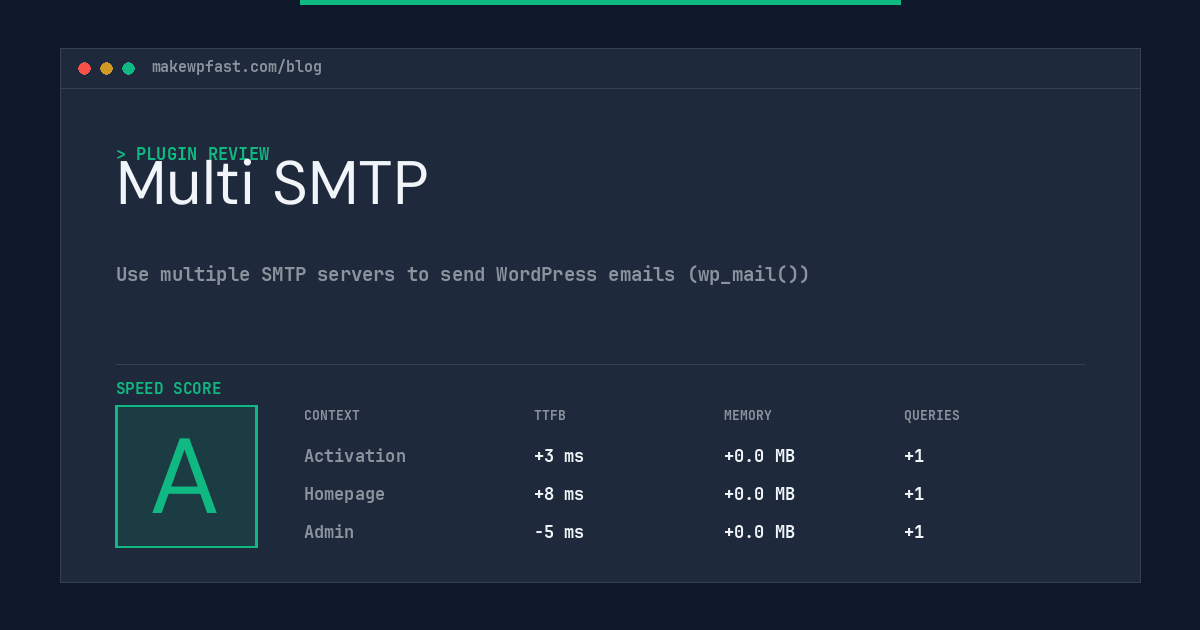Click the 'SPEED SCORE' label

click(169, 389)
